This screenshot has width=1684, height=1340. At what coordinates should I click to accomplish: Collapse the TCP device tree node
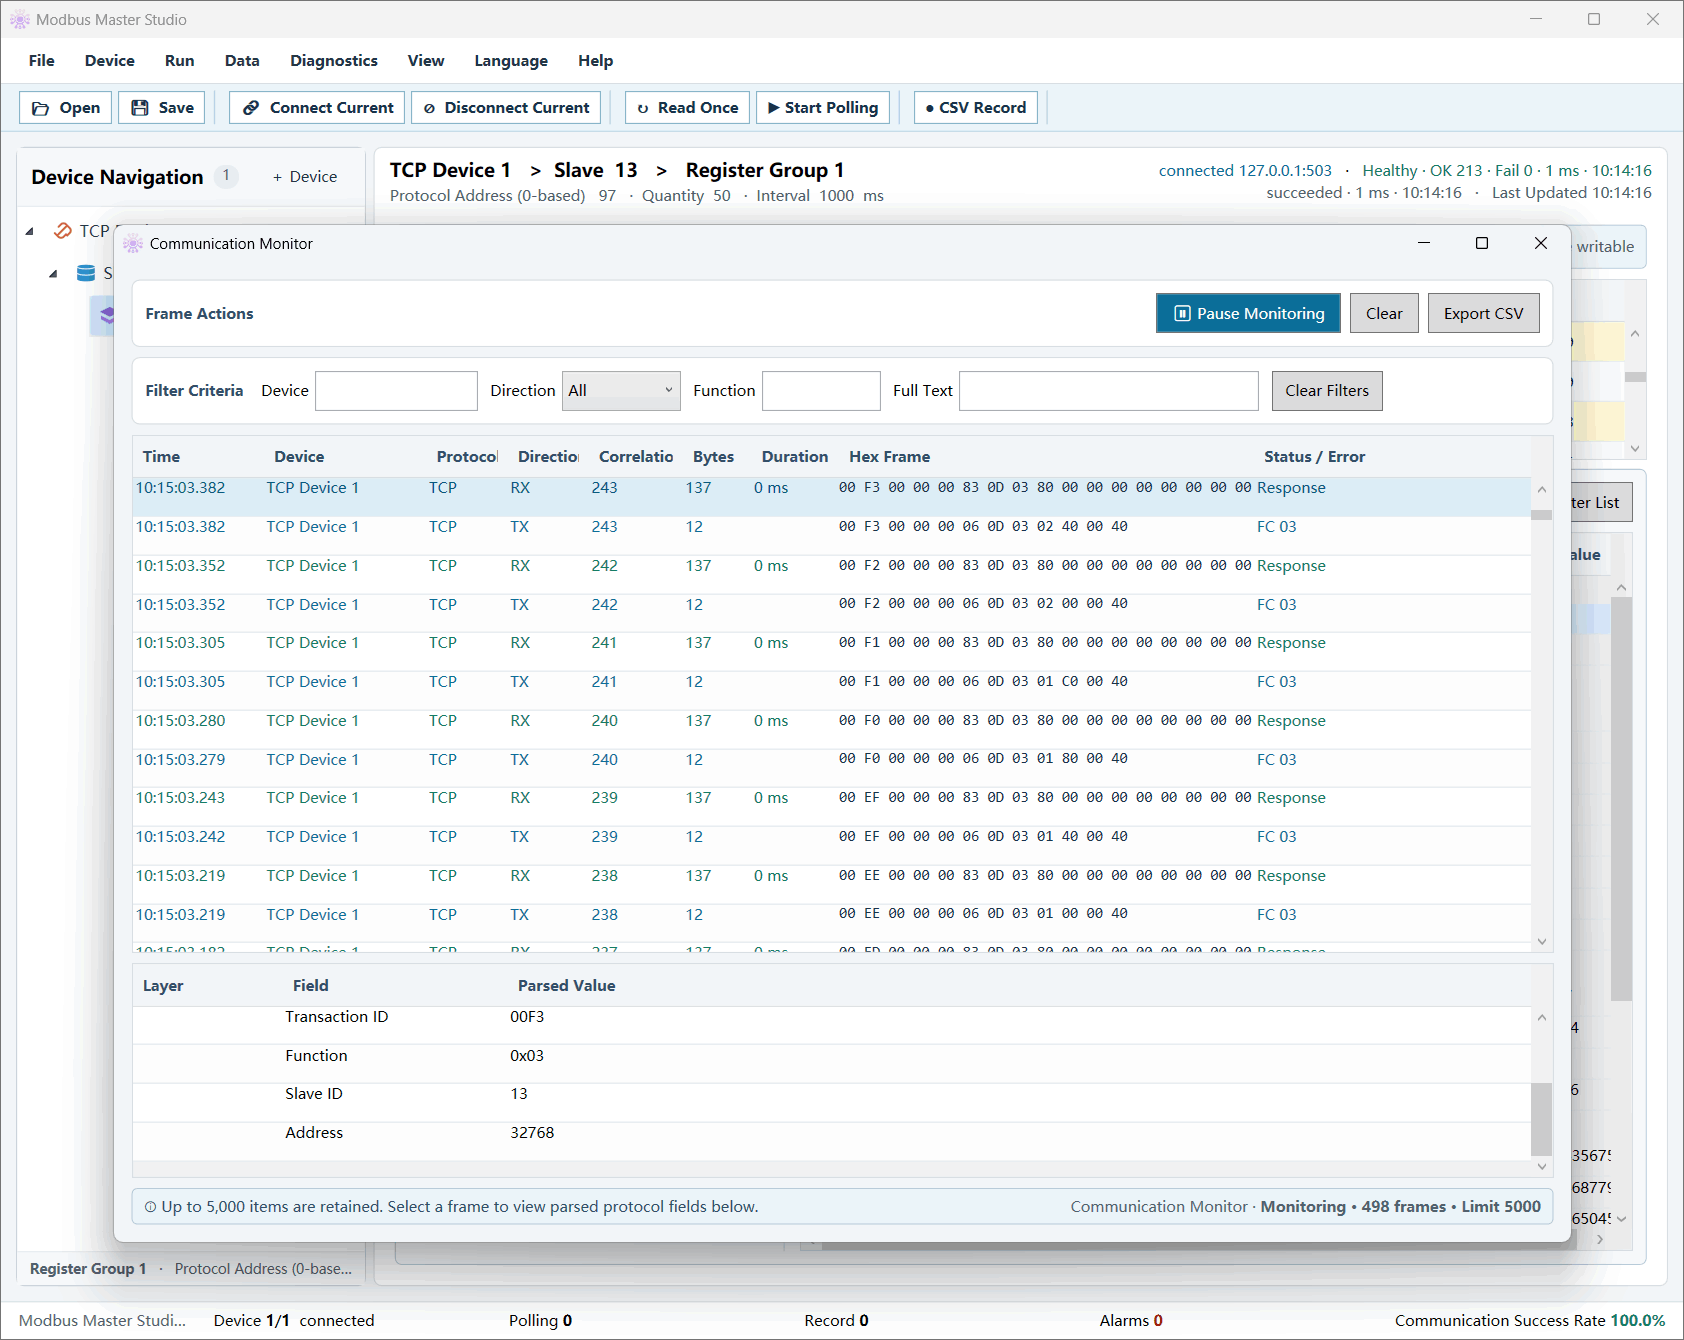pos(30,231)
